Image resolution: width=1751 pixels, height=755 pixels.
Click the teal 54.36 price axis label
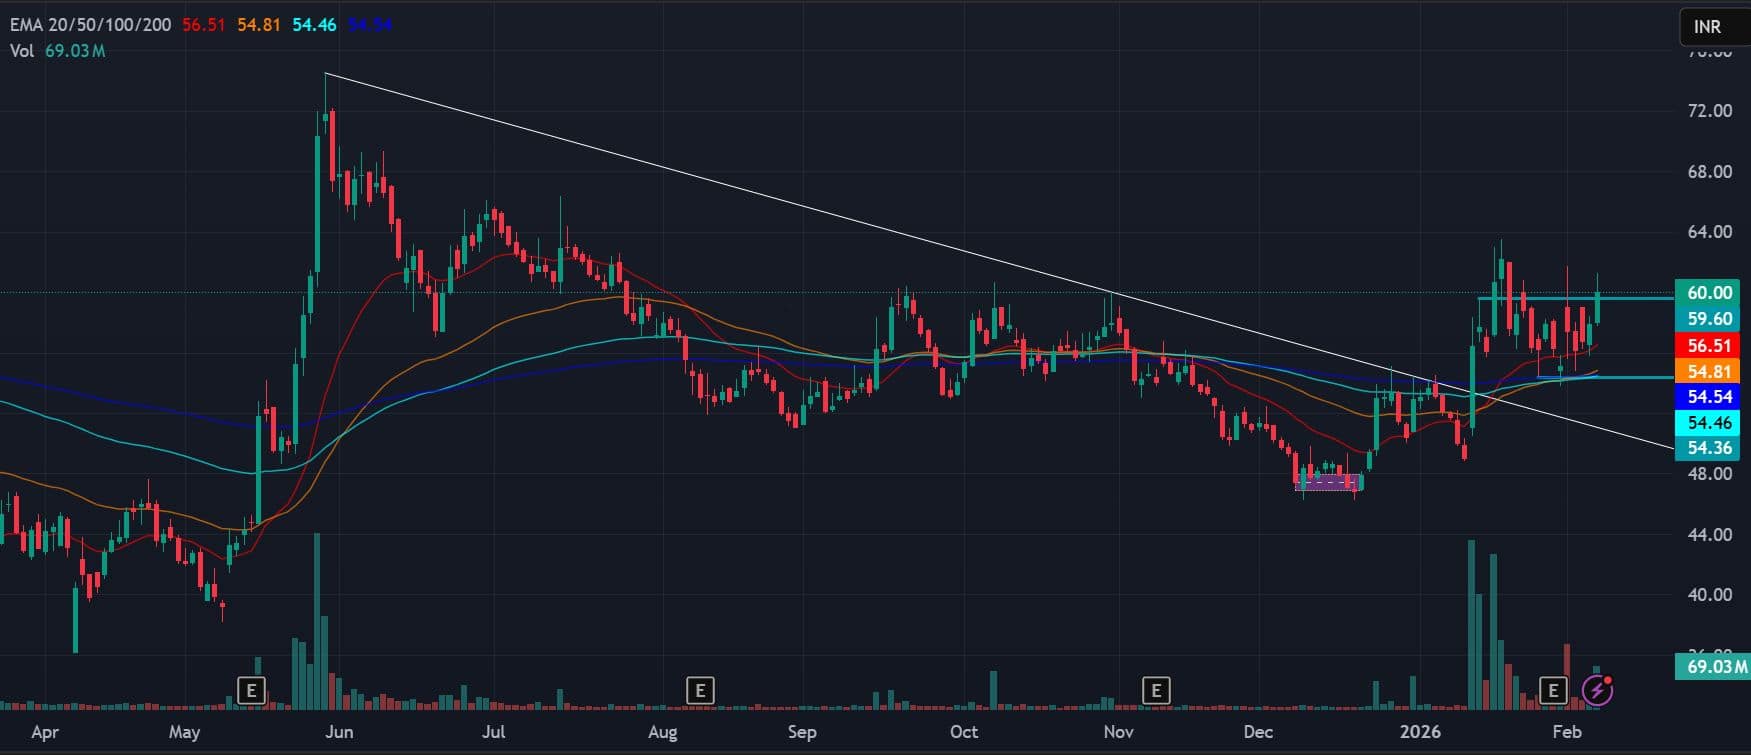point(1709,448)
